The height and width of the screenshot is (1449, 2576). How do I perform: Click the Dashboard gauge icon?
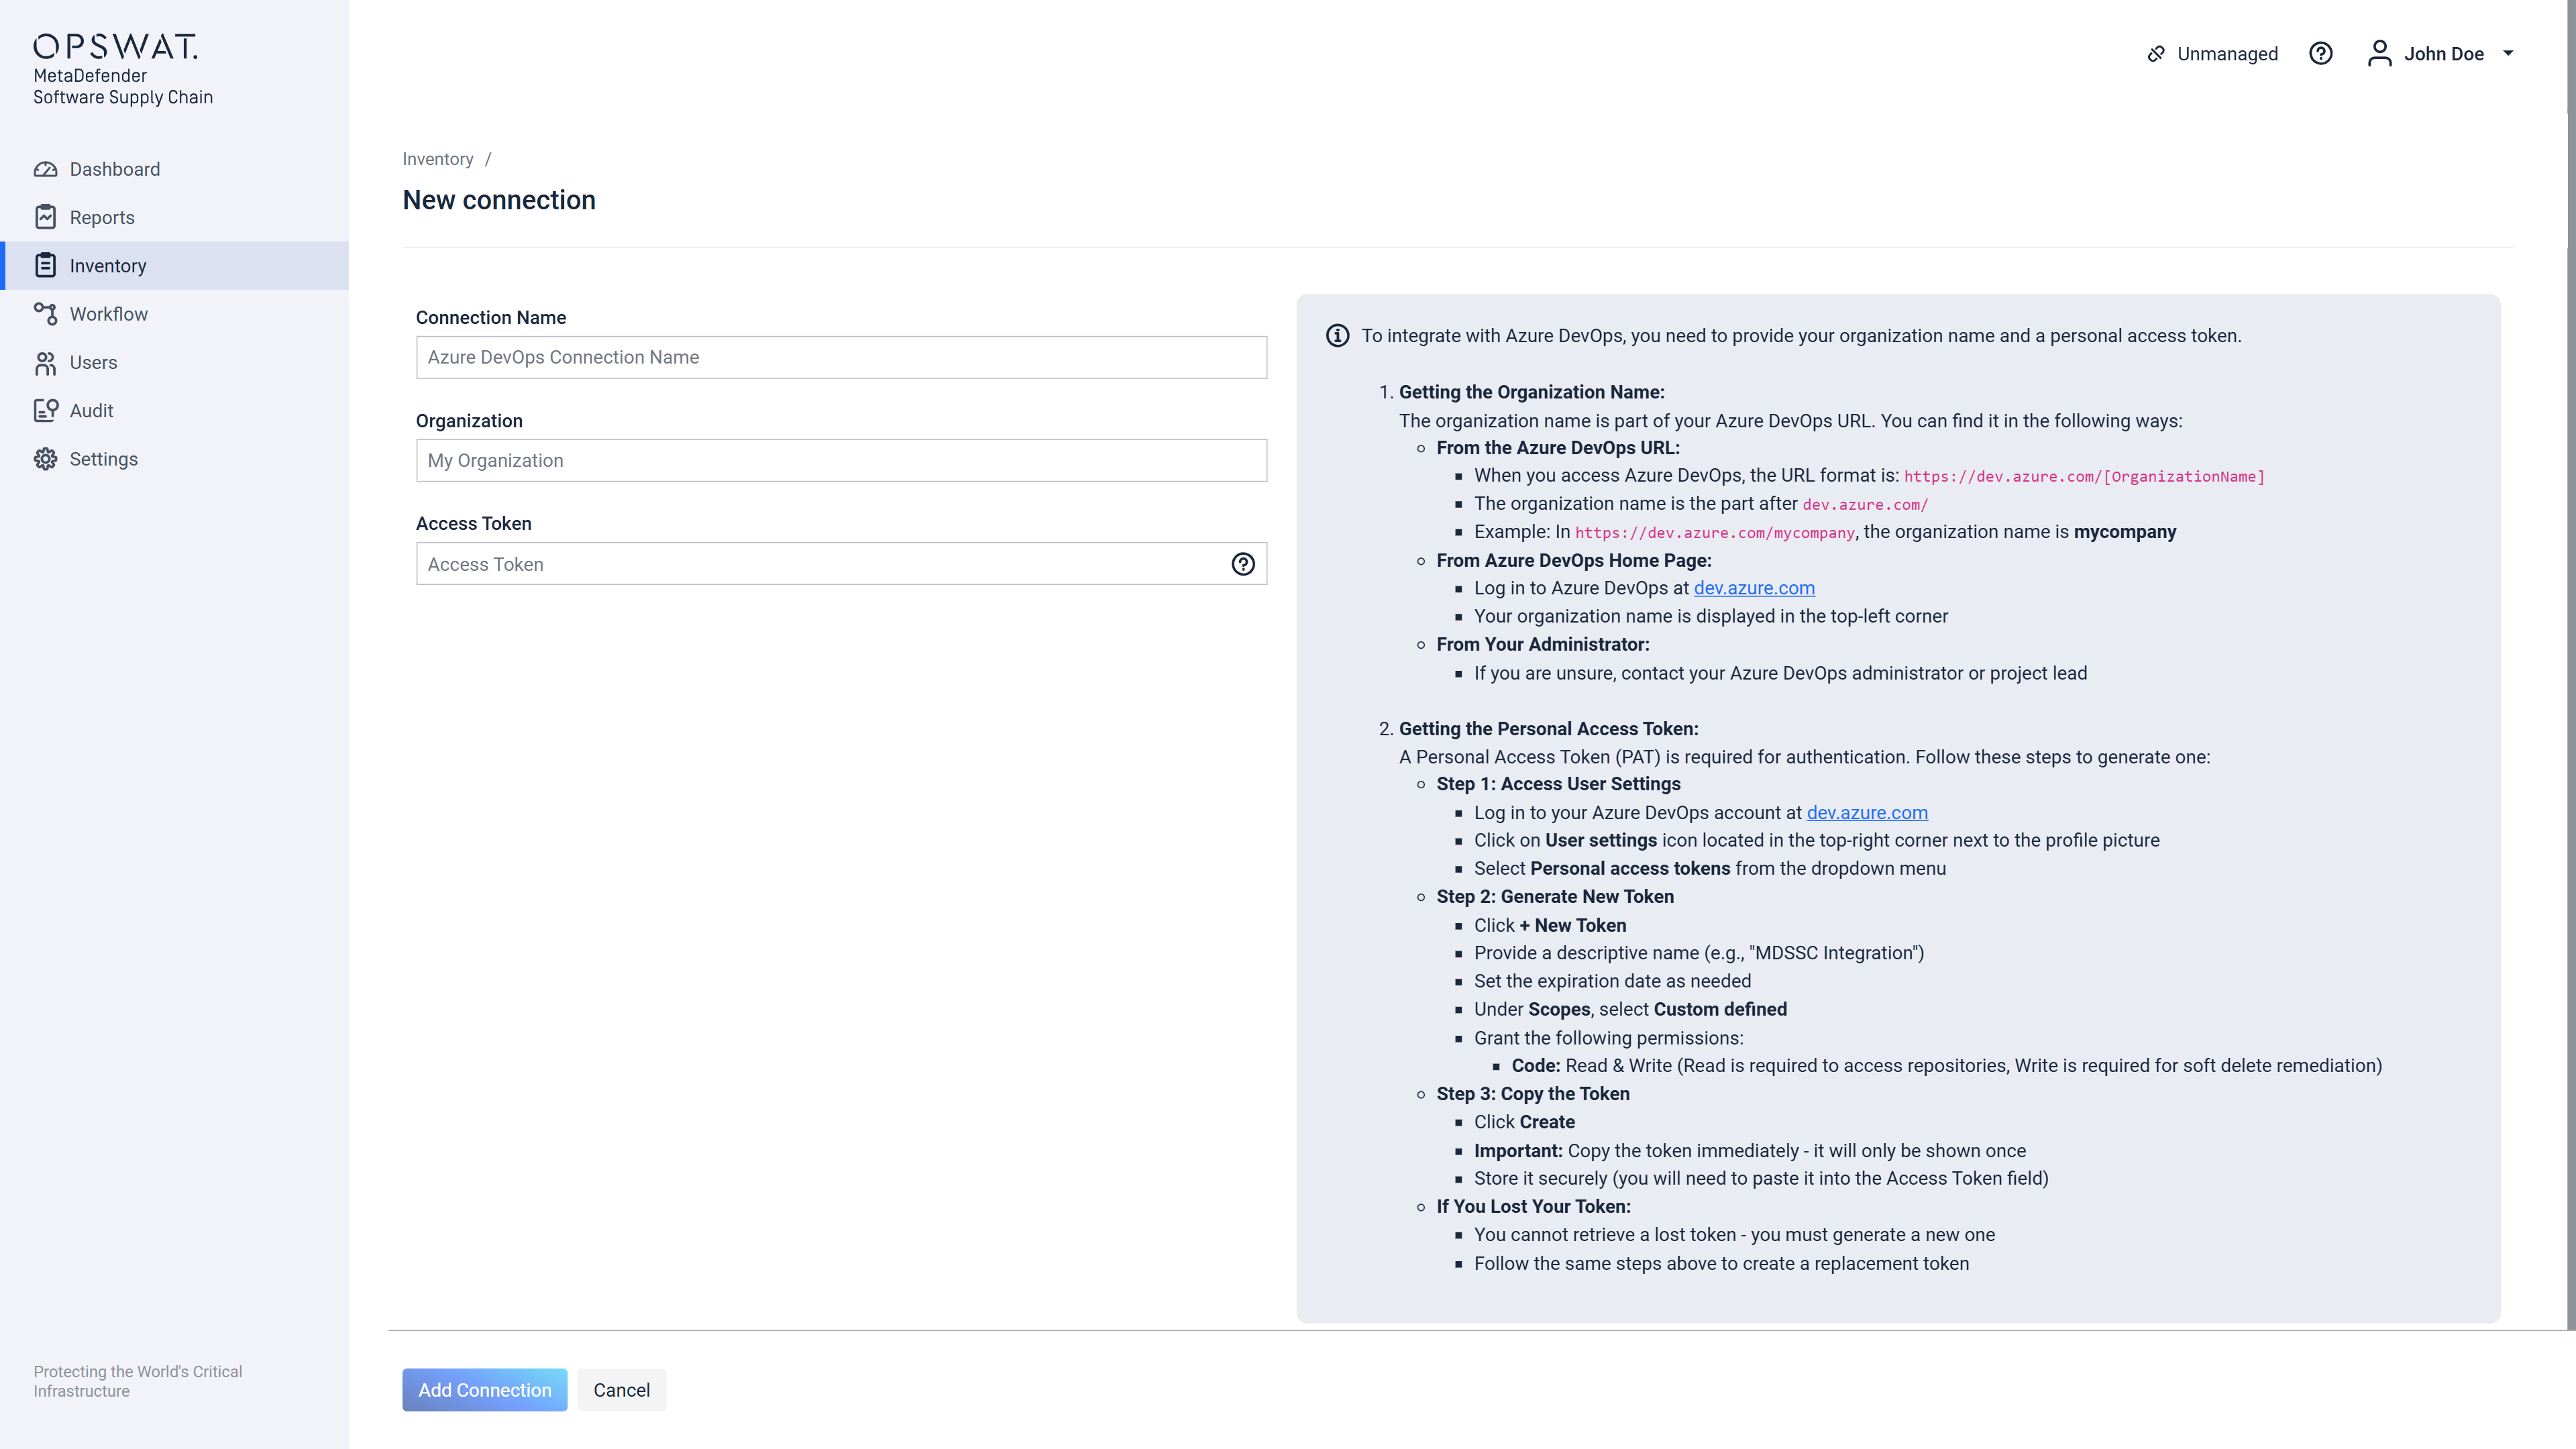[x=45, y=169]
